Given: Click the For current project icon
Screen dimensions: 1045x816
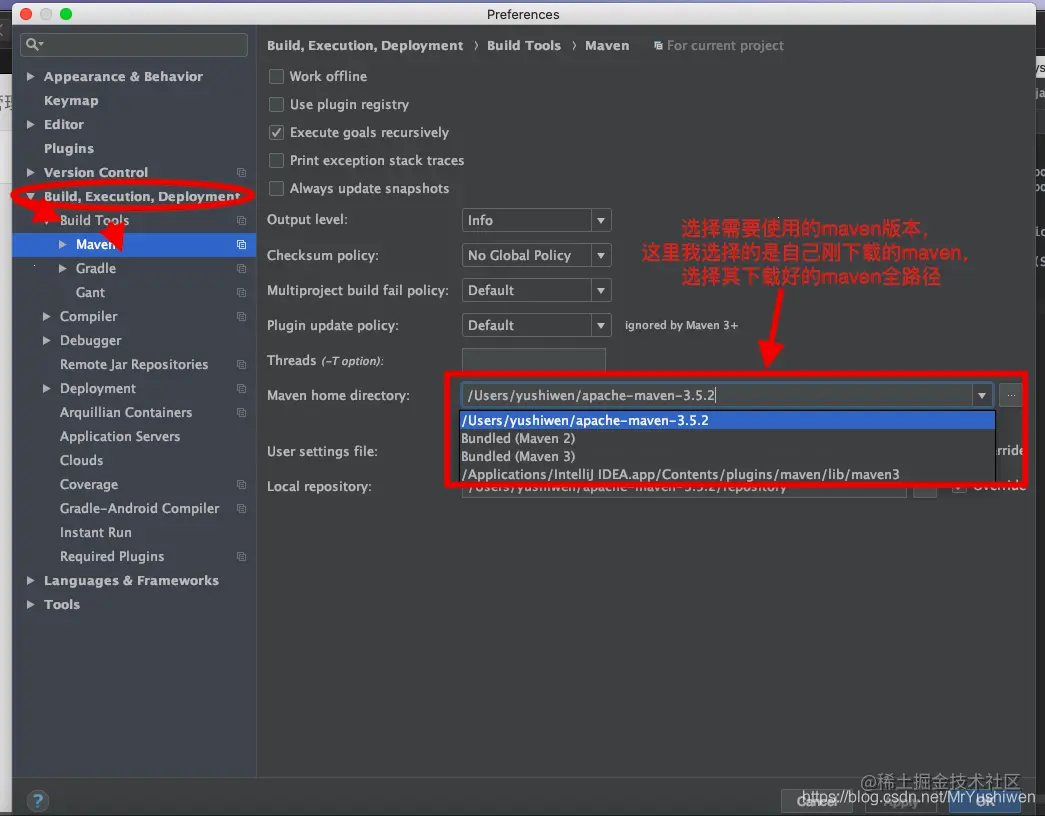Looking at the screenshot, I should (658, 46).
